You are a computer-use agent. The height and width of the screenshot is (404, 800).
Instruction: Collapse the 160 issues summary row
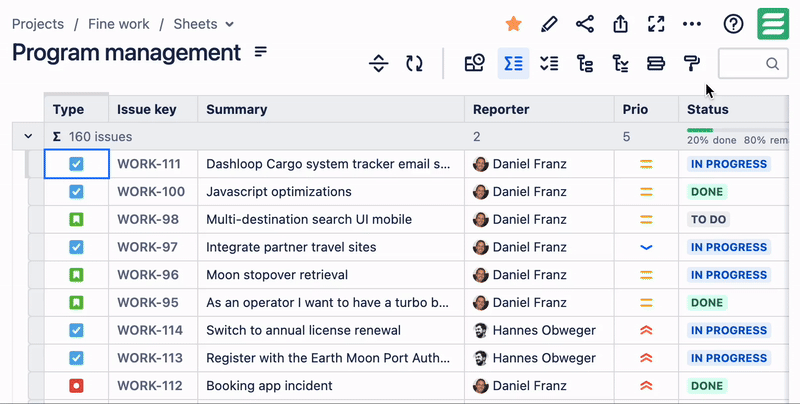point(28,136)
